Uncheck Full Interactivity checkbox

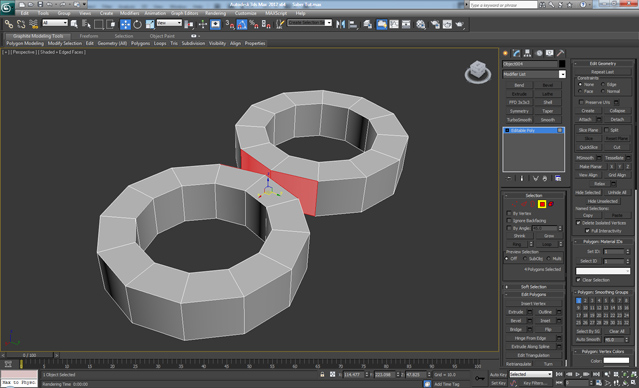pyautogui.click(x=587, y=230)
